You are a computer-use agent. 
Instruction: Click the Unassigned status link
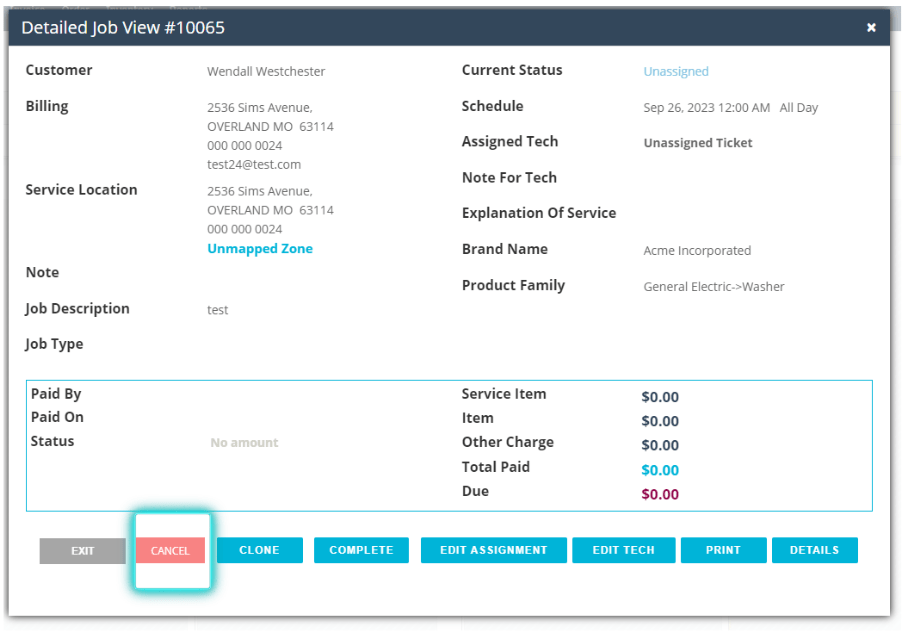676,71
